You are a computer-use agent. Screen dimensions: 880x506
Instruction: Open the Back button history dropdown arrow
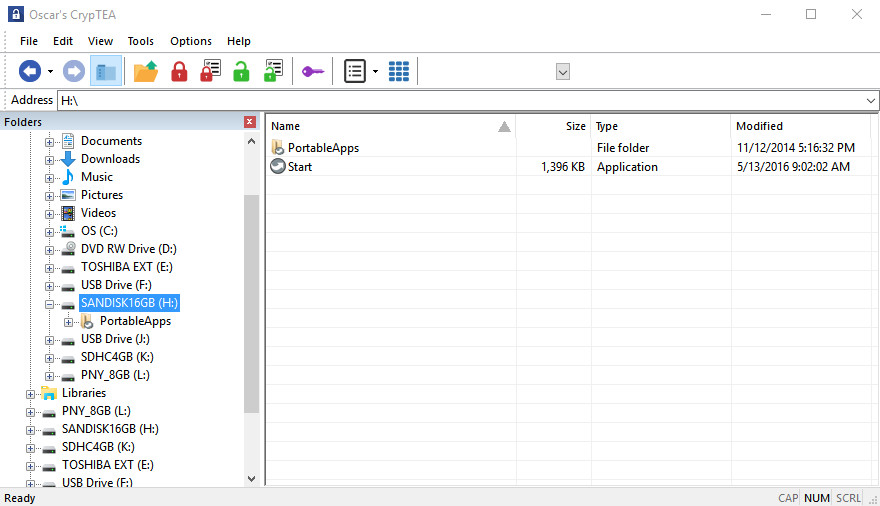pyautogui.click(x=51, y=72)
